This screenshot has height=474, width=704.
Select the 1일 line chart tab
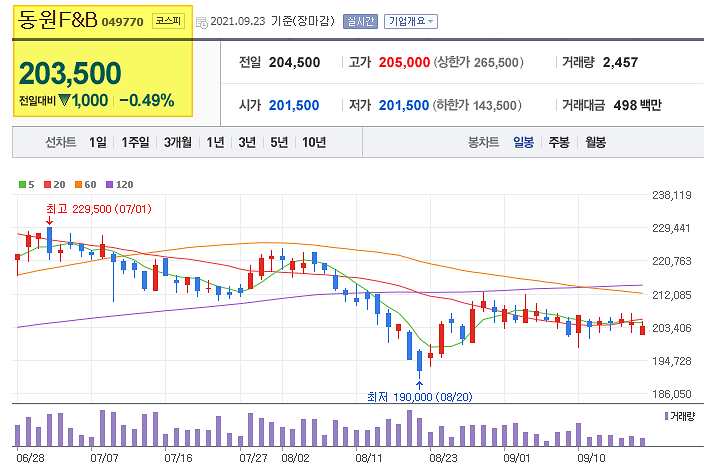pos(98,142)
